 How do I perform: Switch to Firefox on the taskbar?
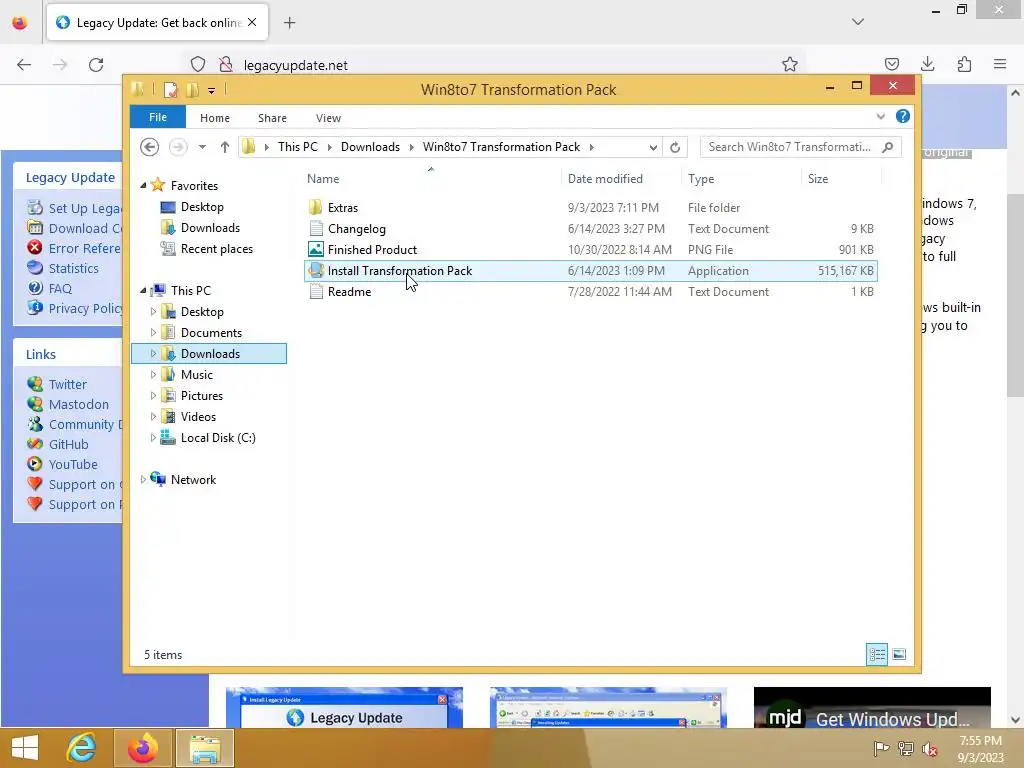(142, 748)
